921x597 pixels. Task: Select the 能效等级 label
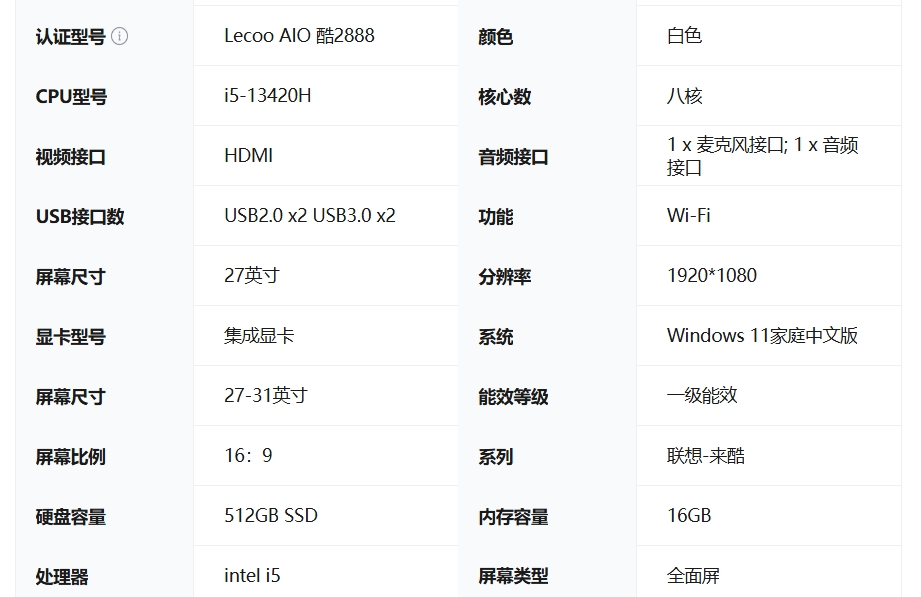pyautogui.click(x=513, y=397)
